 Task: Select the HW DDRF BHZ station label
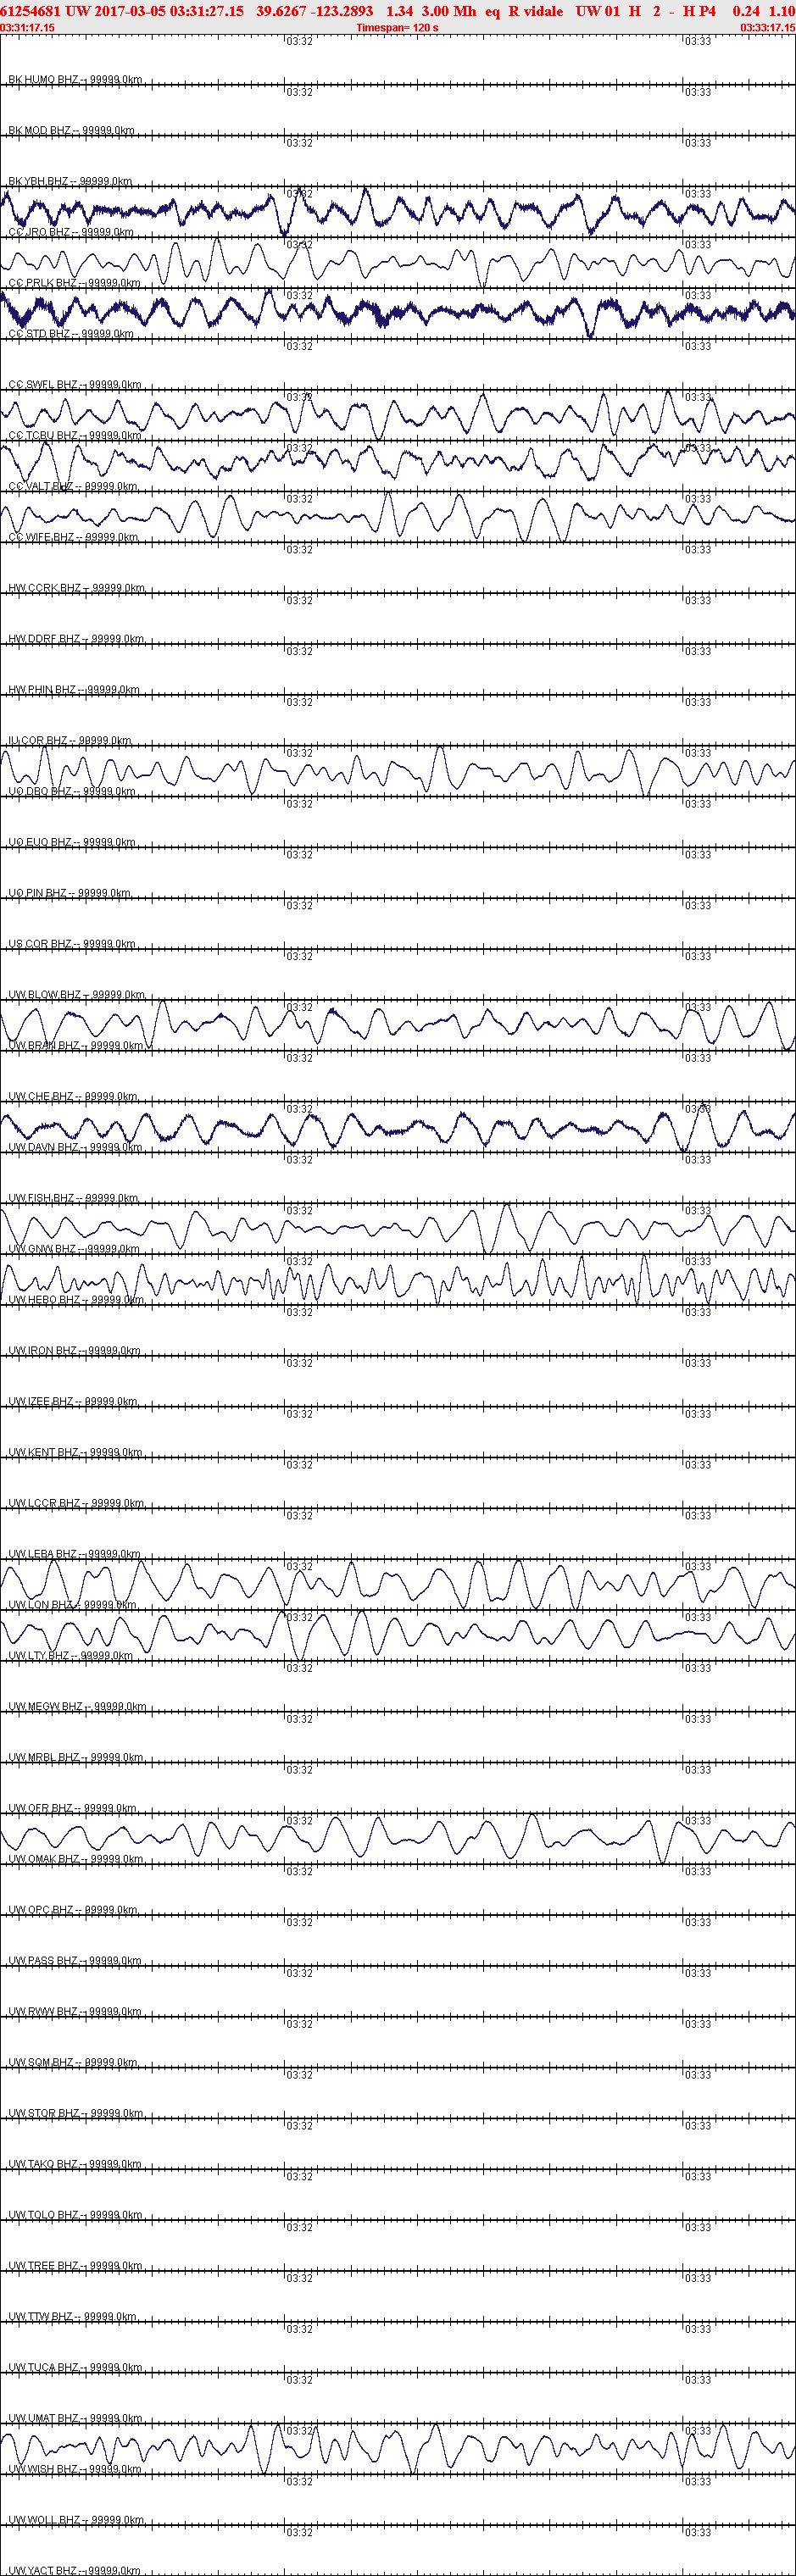pyautogui.click(x=76, y=639)
